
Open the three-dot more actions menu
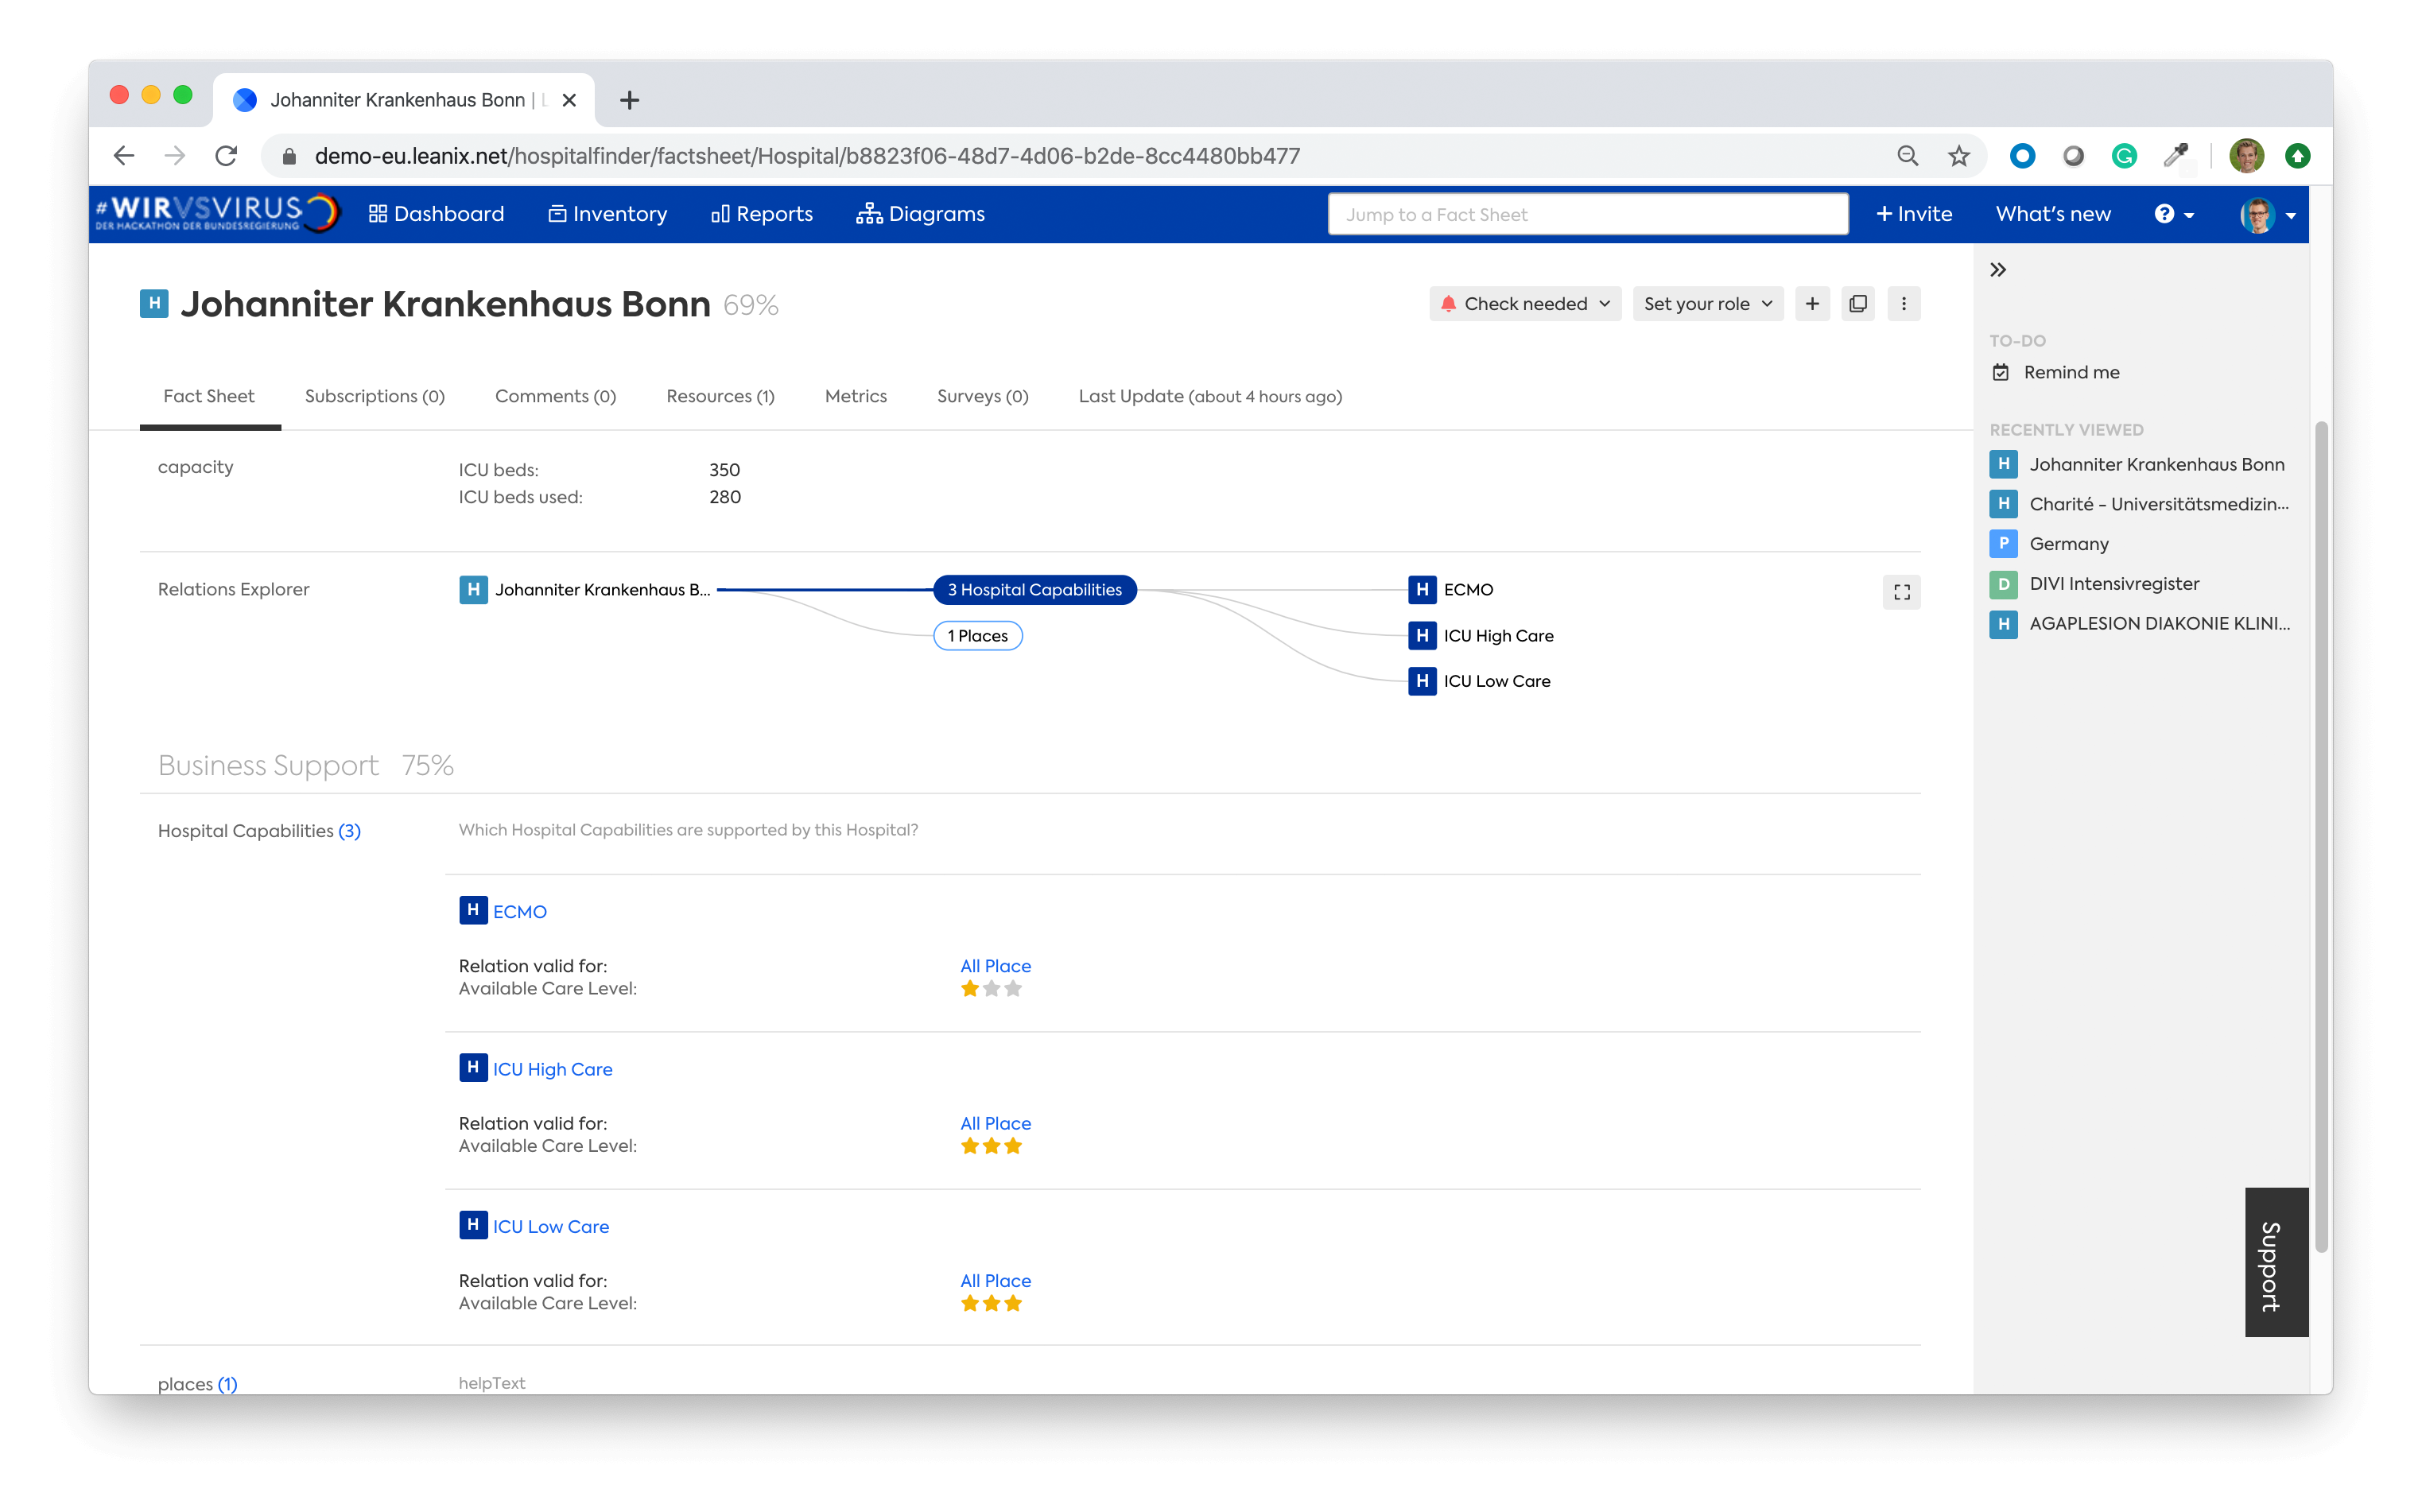1903,303
